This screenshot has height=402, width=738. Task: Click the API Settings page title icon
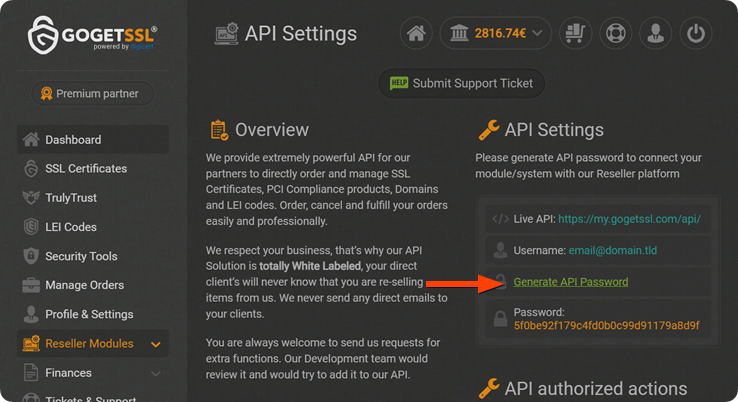tap(226, 34)
